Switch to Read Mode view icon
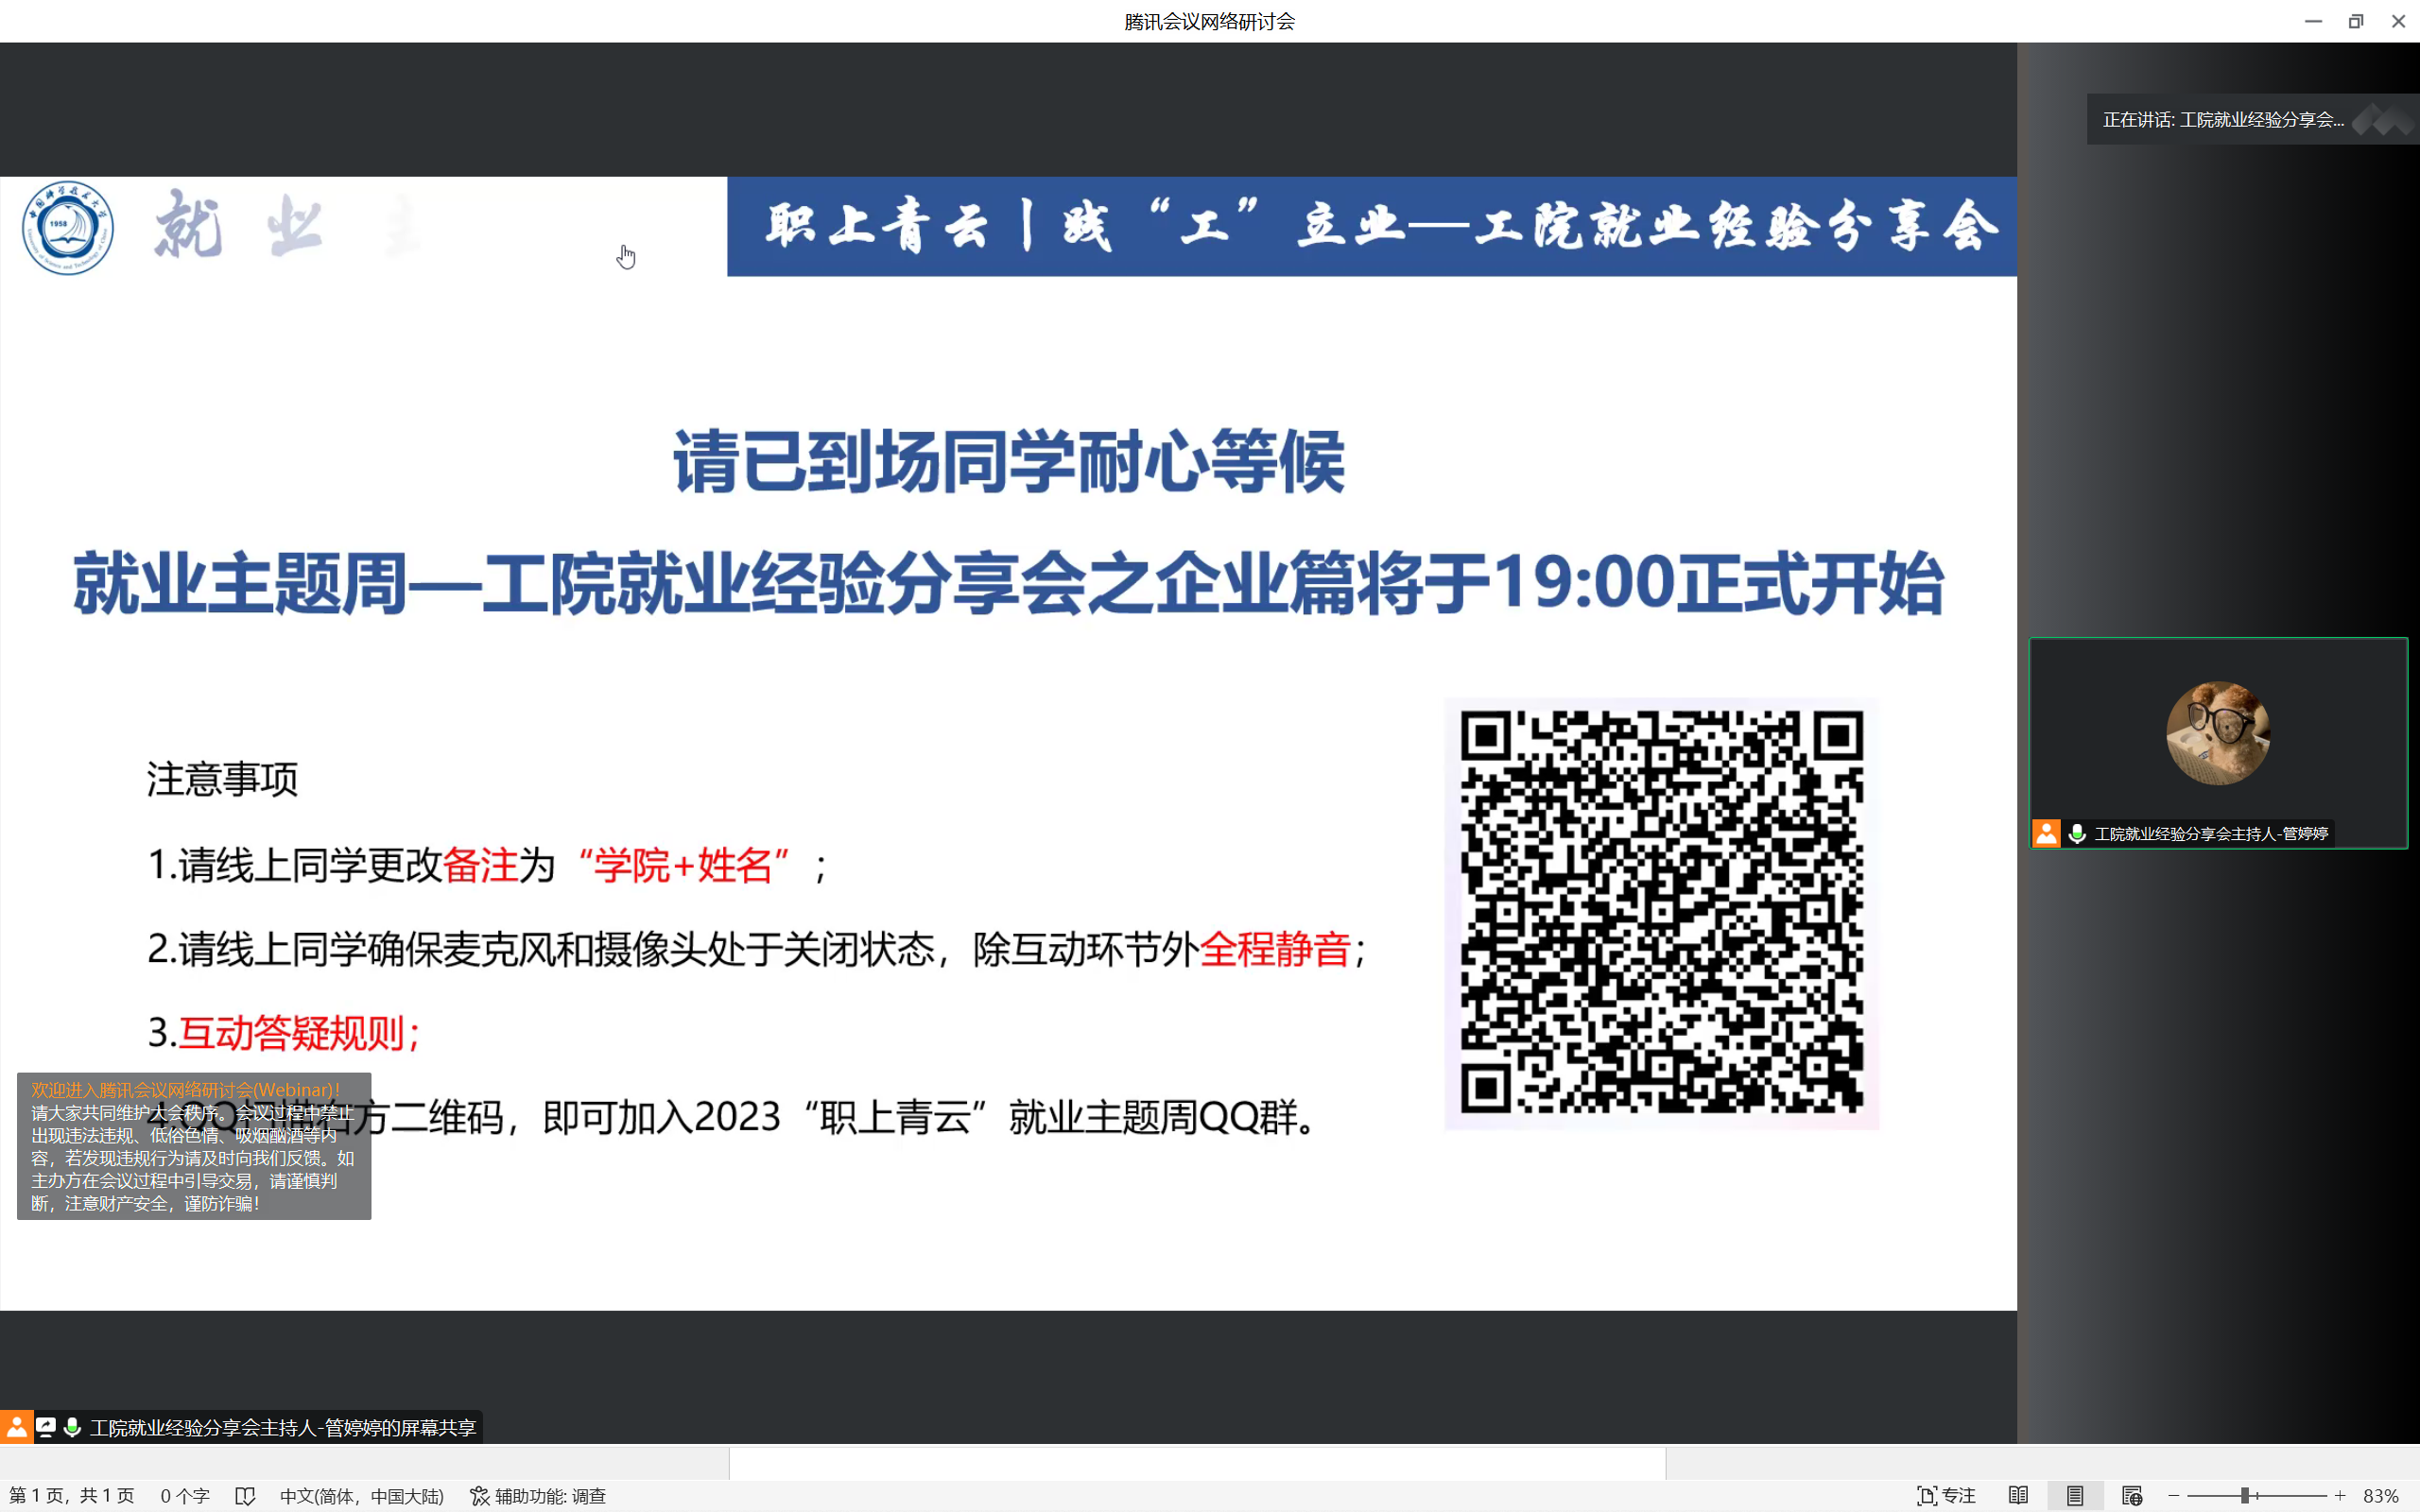2420x1512 pixels. (2018, 1496)
